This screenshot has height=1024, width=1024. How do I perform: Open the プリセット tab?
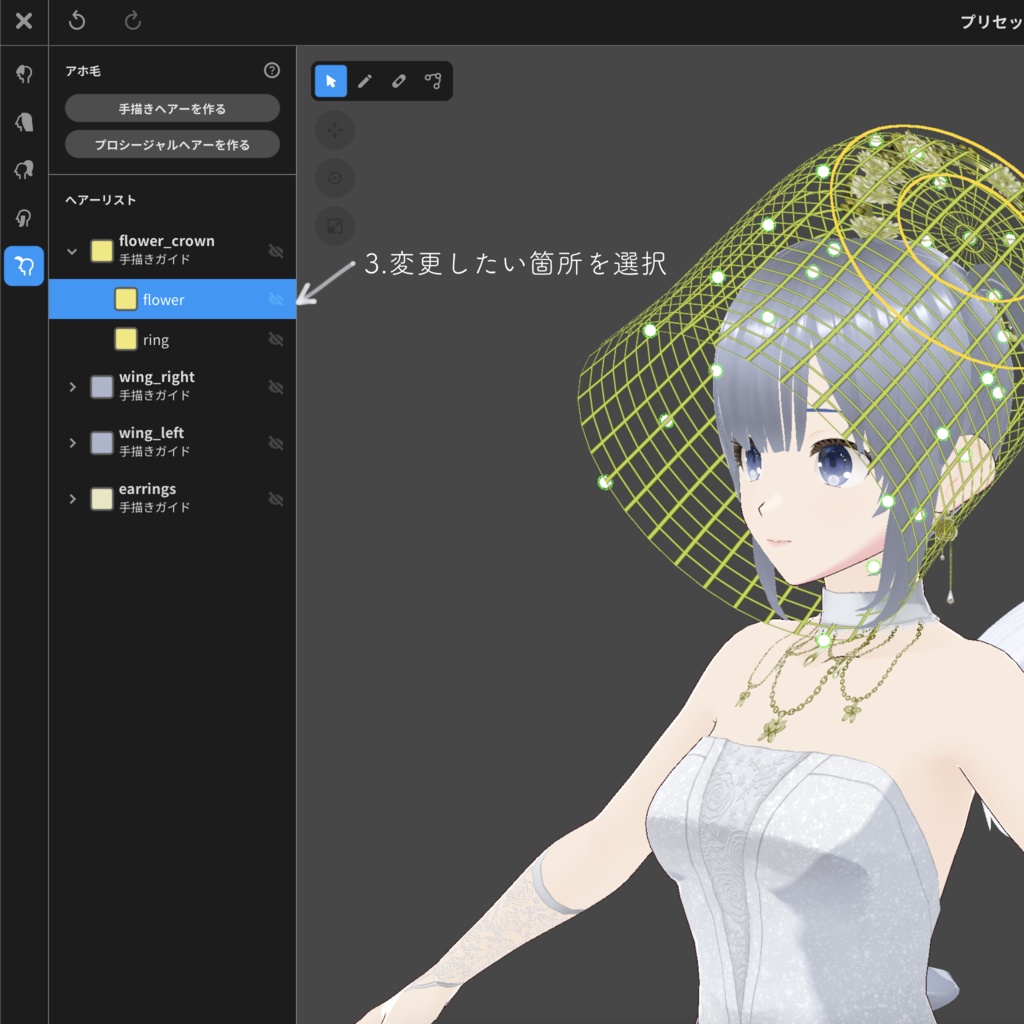[x=991, y=21]
